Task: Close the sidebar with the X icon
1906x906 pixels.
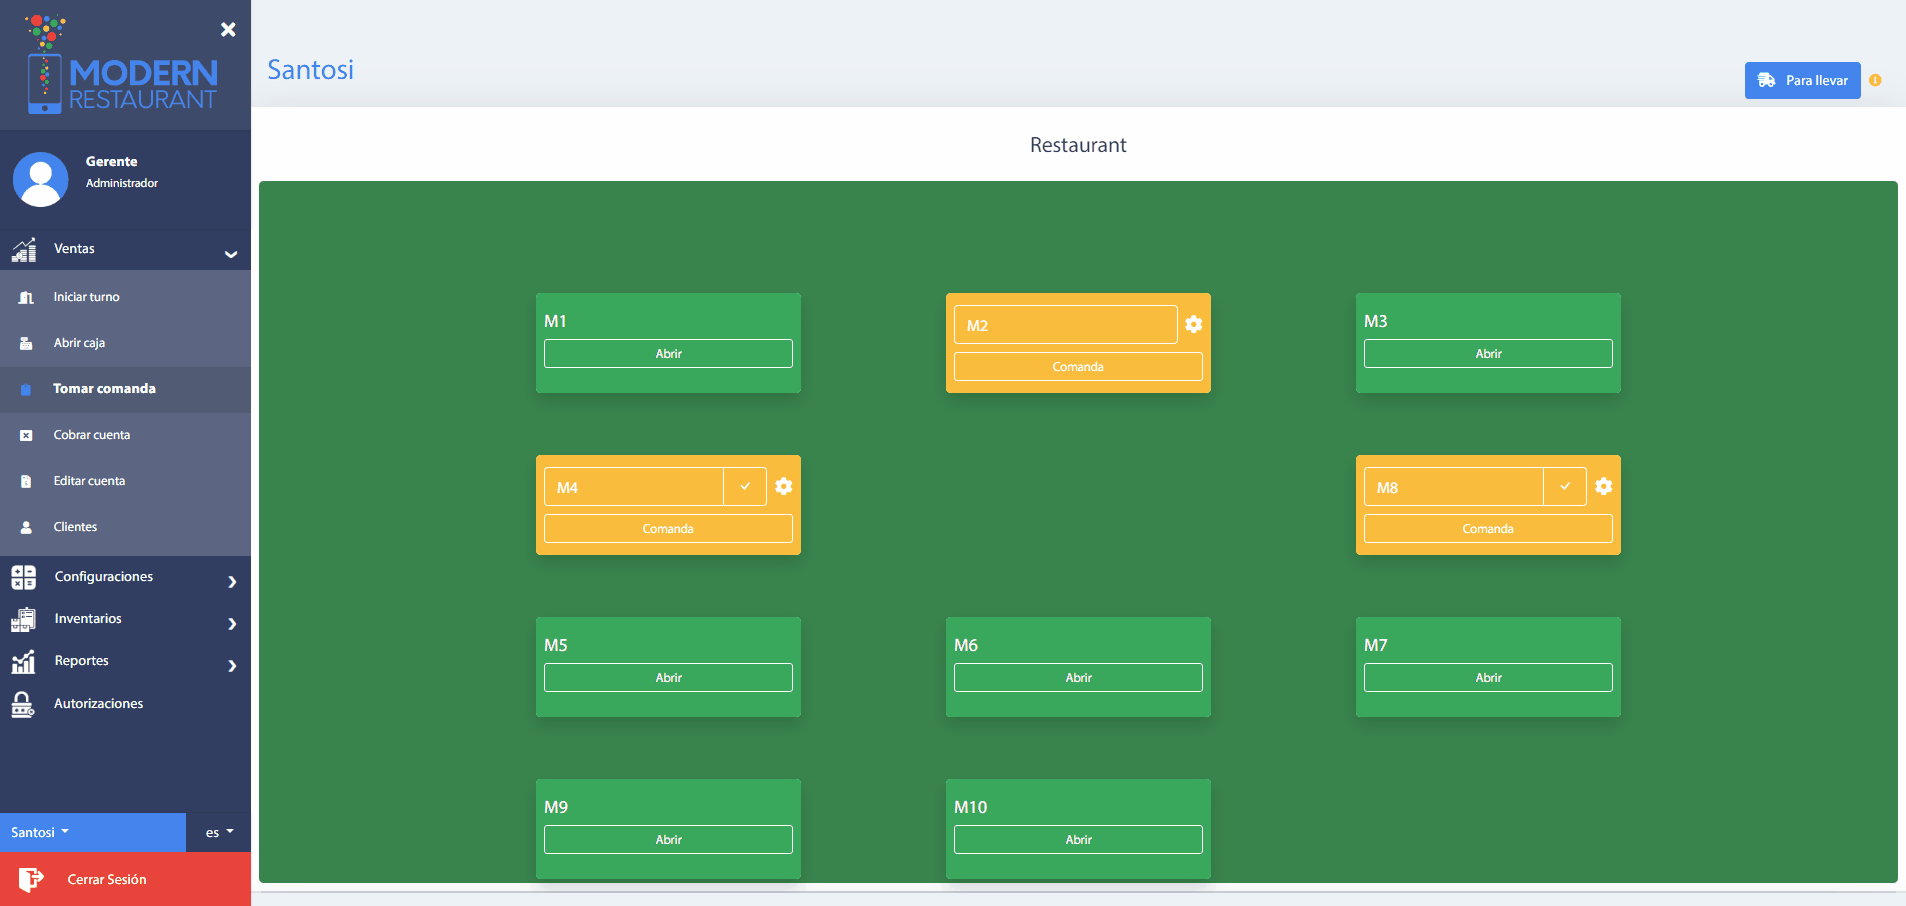Action: coord(228,30)
